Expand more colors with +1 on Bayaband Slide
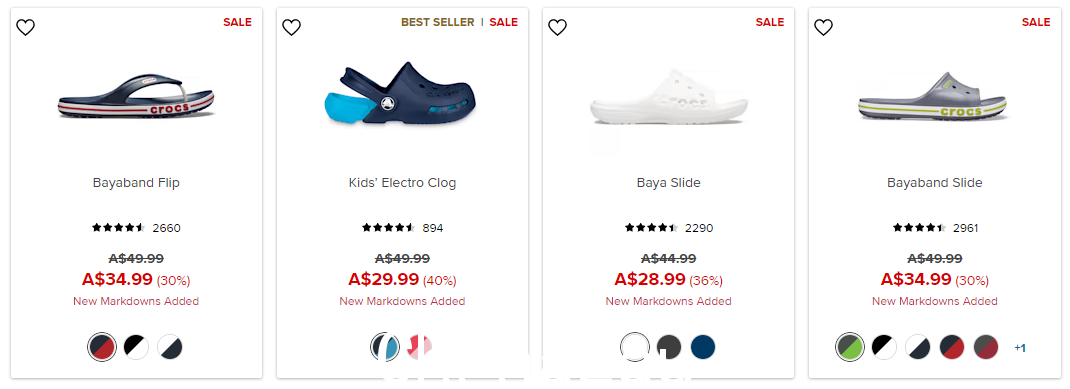Viewport: 1070px width, 389px height. pos(1020,348)
